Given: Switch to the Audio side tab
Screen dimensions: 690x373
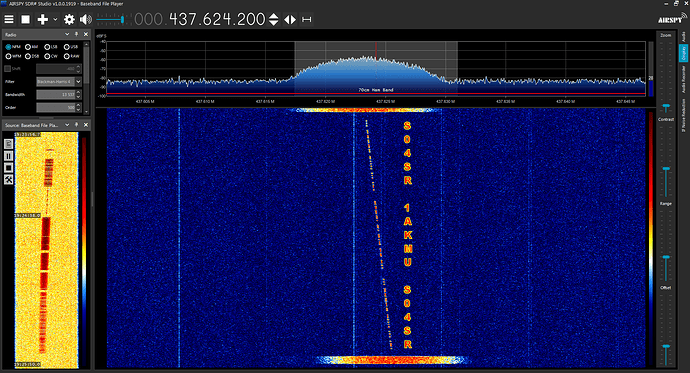Looking at the screenshot, I should (x=683, y=37).
